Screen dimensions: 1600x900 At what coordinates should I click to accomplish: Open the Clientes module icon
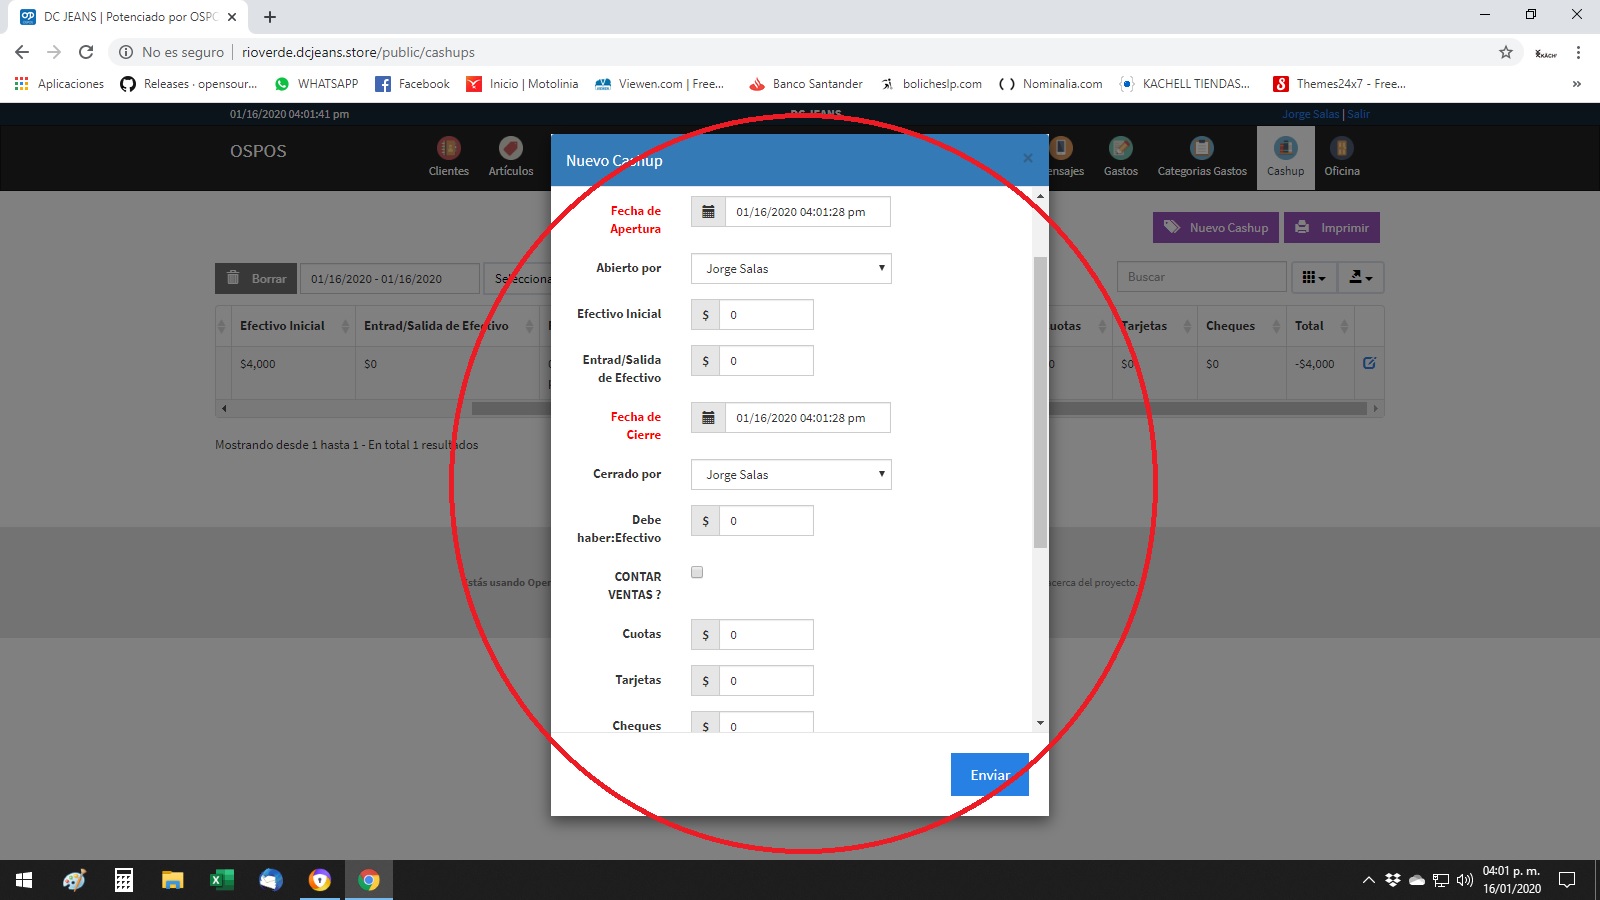pyautogui.click(x=448, y=155)
